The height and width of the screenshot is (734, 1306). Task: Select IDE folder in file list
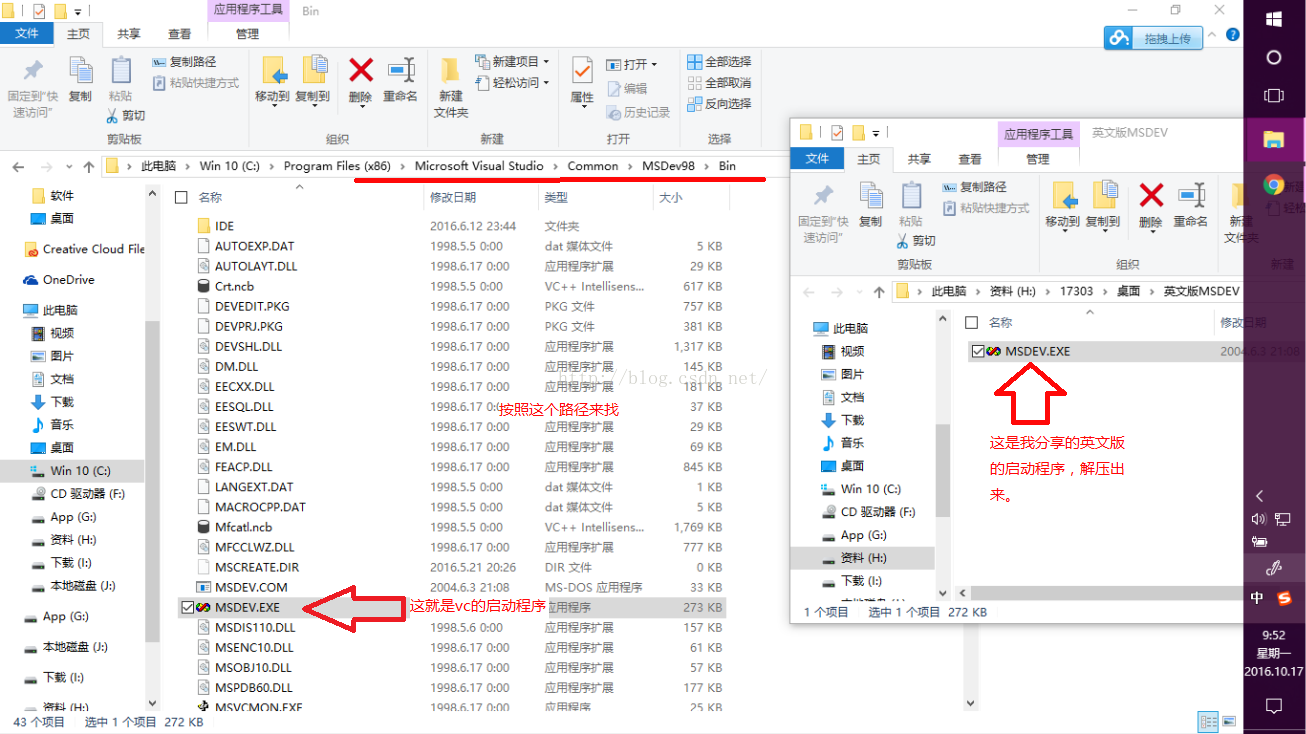451,226
